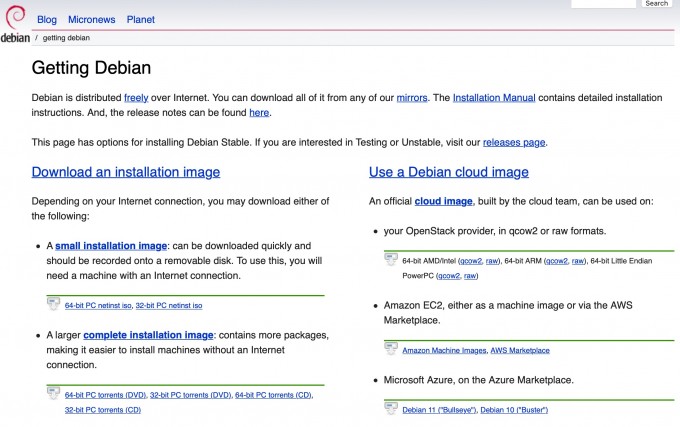Screen dimensions: 680x427
Task: Click the Debian swirl logo
Action: [14, 22]
